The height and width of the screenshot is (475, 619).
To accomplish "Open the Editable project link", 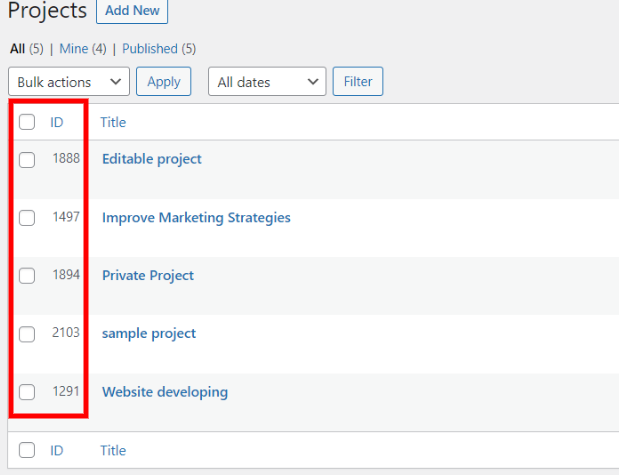I will point(151,159).
